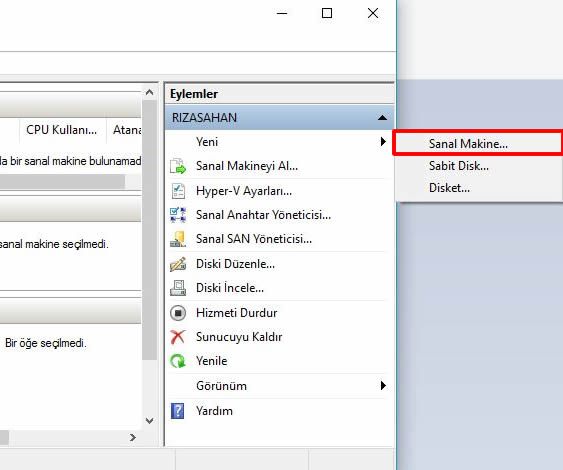
Task: Click the horizontal scroll right arrow
Action: tap(132, 437)
